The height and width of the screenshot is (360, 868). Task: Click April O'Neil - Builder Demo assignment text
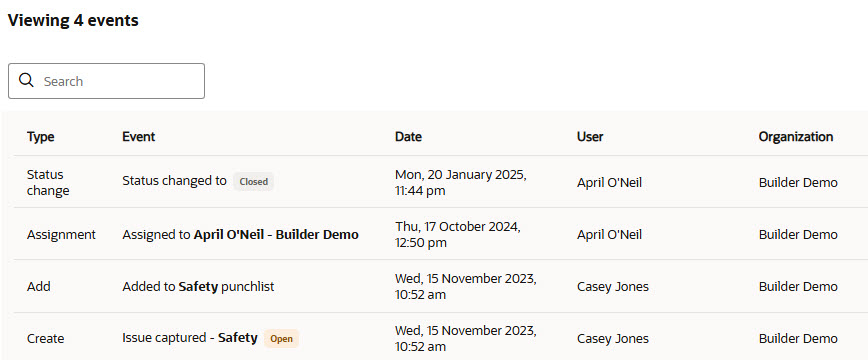(x=276, y=234)
